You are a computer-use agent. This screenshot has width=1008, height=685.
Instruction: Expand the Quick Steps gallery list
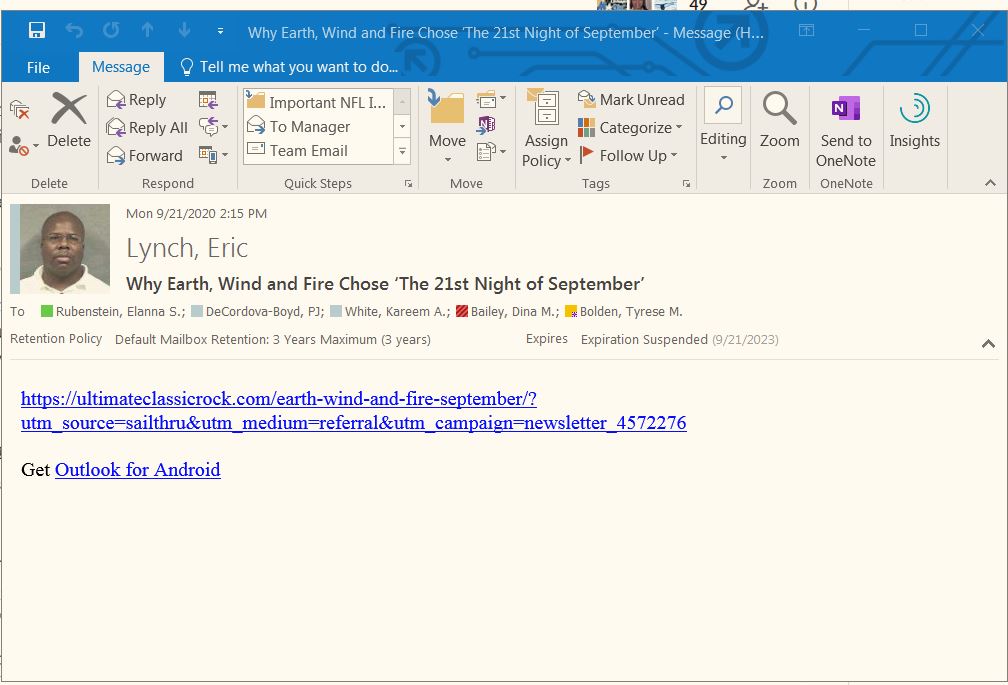402,152
